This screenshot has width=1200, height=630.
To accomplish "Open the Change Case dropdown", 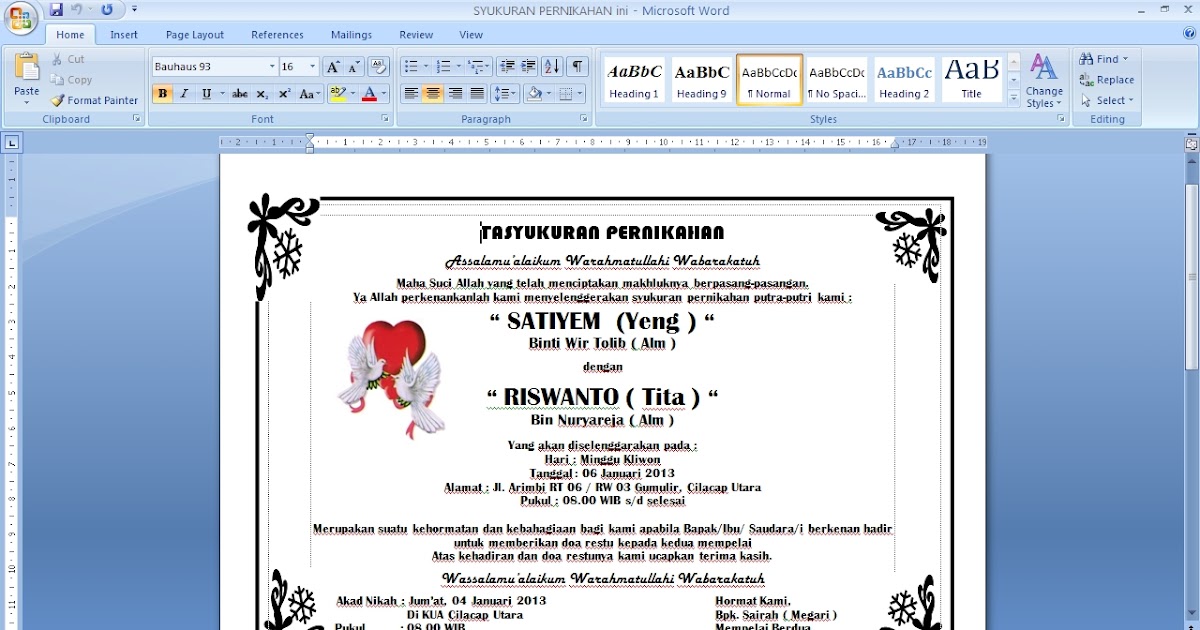I will pos(310,94).
